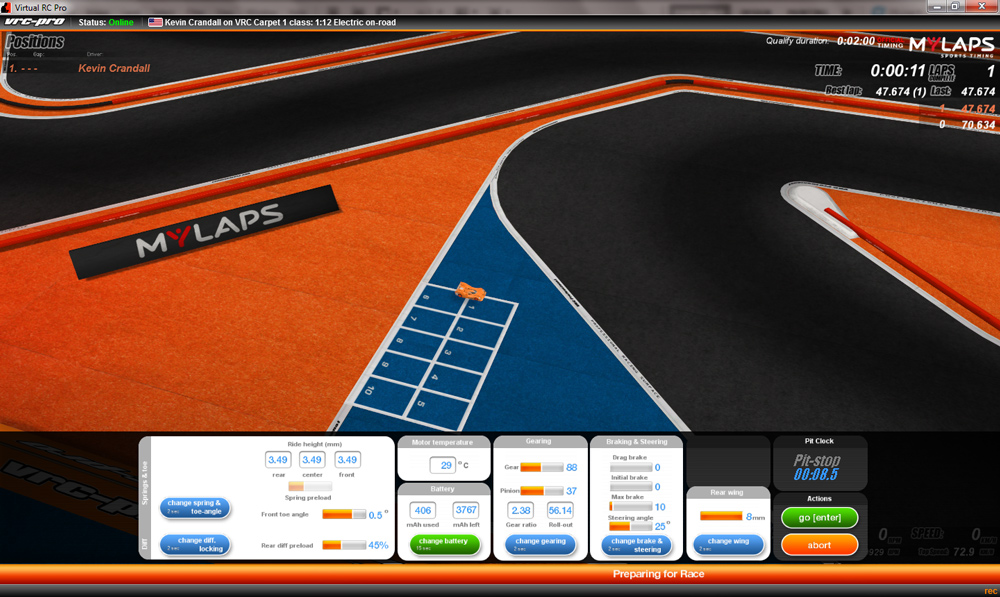This screenshot has width=1000, height=597.
Task: Click the TIME 0:00:11 readout
Action: point(869,70)
